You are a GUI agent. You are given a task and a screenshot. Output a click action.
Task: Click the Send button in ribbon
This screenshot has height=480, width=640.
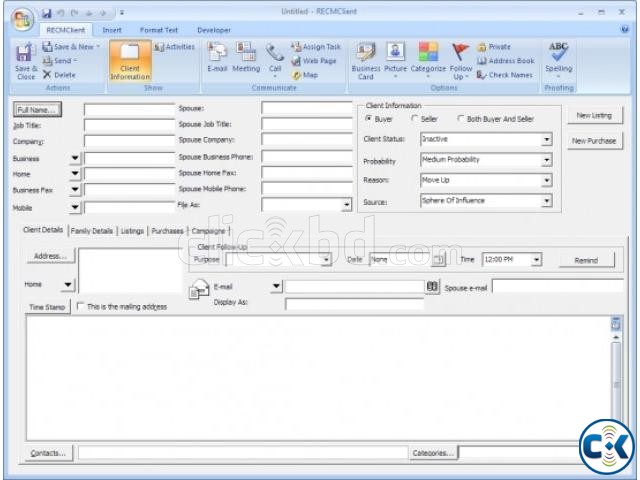[x=60, y=61]
